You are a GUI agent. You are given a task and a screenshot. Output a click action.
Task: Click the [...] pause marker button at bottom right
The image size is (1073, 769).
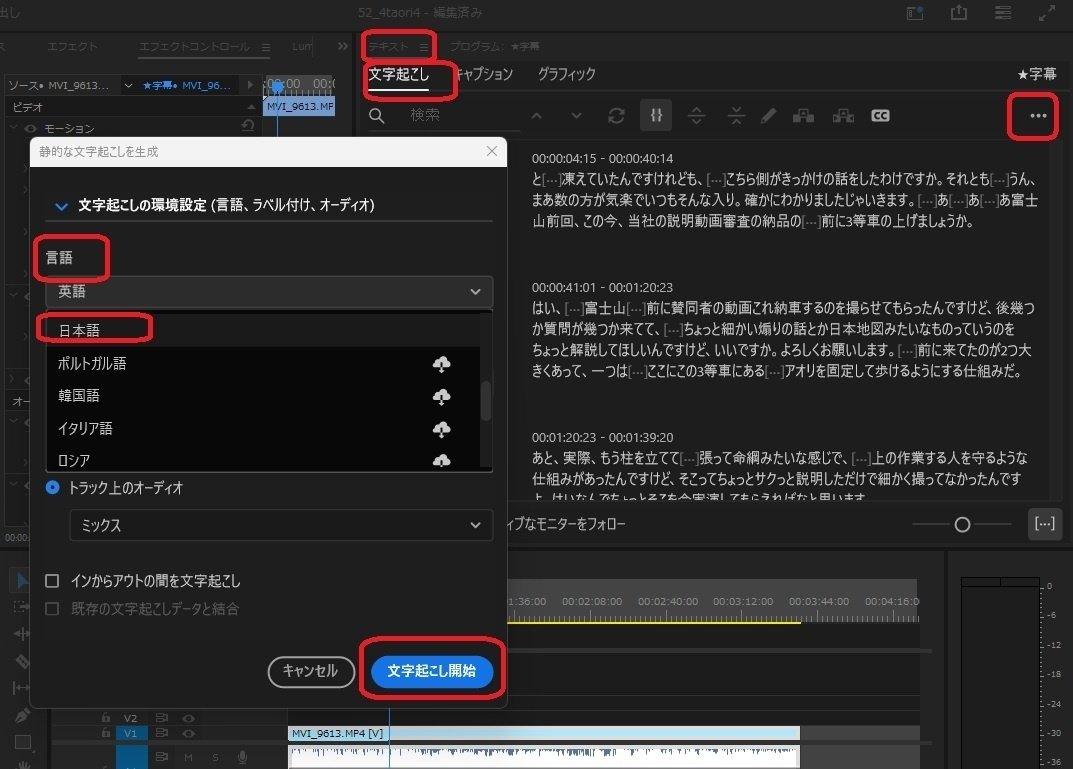pos(1044,524)
